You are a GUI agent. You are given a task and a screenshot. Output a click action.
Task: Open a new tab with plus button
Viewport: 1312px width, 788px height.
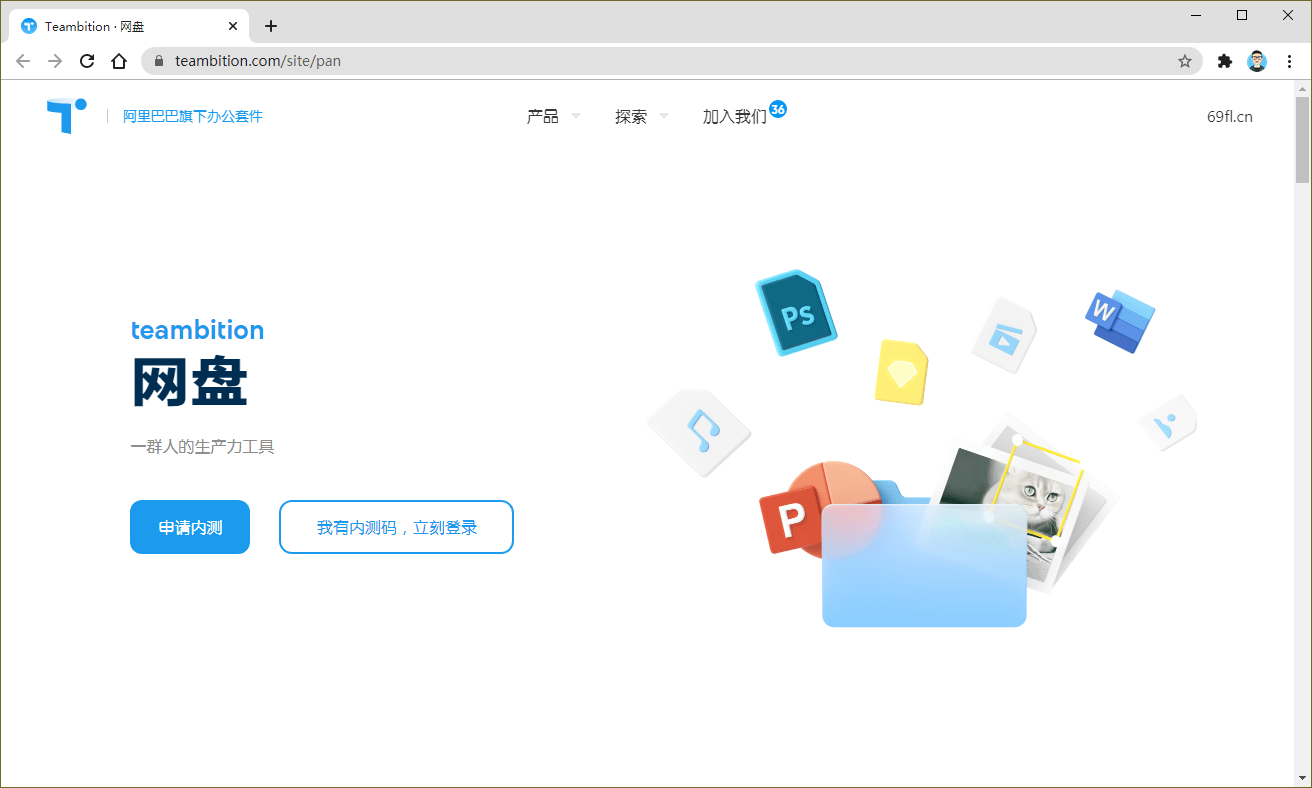pos(271,26)
